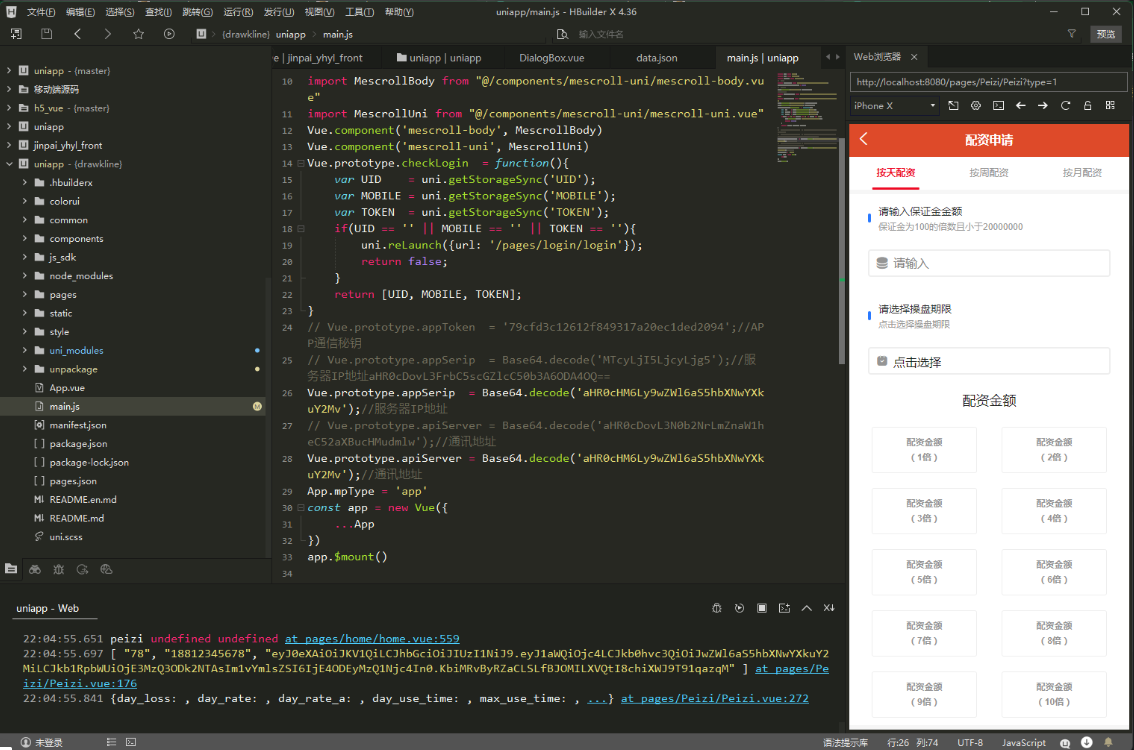The image size is (1134, 750).
Task: Click the notification bell icon in the status bar
Action: [x=1108, y=743]
